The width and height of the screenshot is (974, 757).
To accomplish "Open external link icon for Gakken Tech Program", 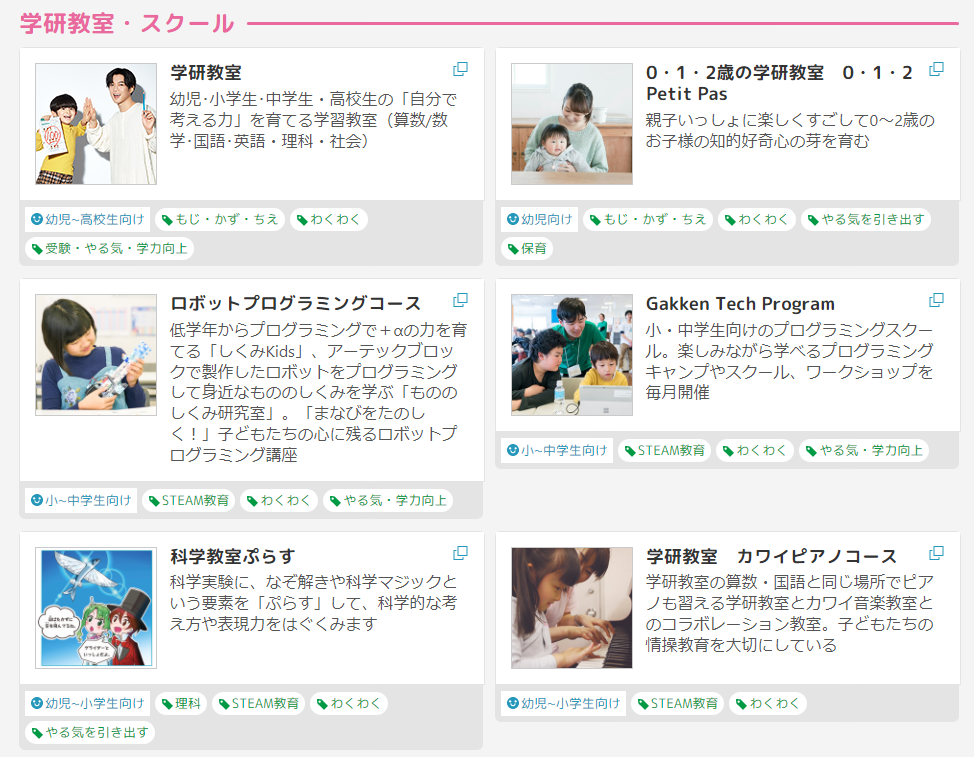I will [936, 300].
